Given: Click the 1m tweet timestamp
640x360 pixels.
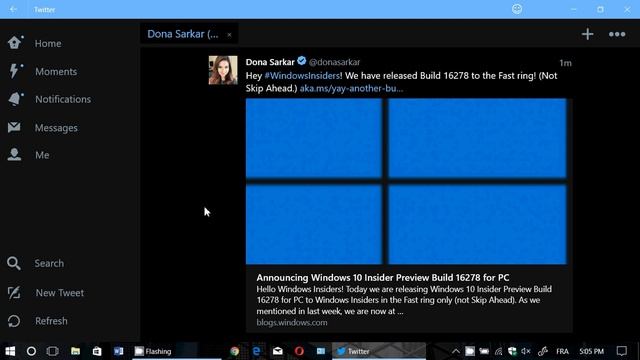Looking at the screenshot, I should point(565,63).
